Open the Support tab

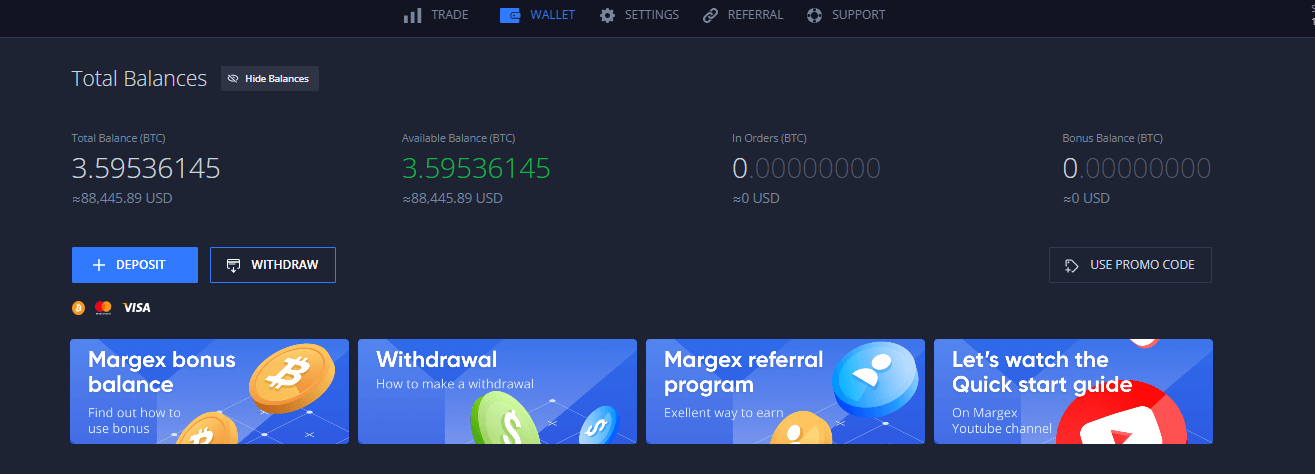coord(846,15)
